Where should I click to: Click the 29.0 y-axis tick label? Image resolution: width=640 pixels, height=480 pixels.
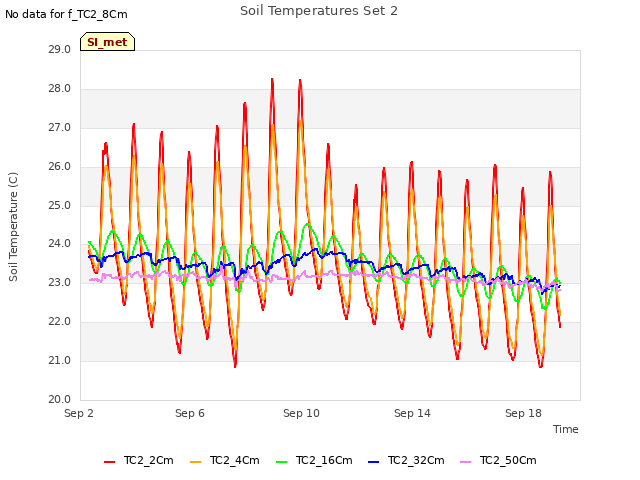click(x=60, y=49)
